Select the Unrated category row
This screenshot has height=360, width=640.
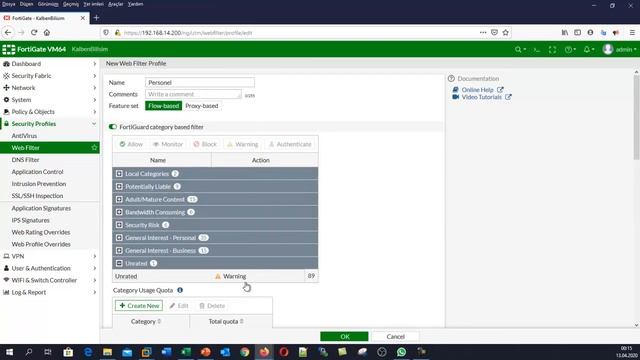click(215, 276)
